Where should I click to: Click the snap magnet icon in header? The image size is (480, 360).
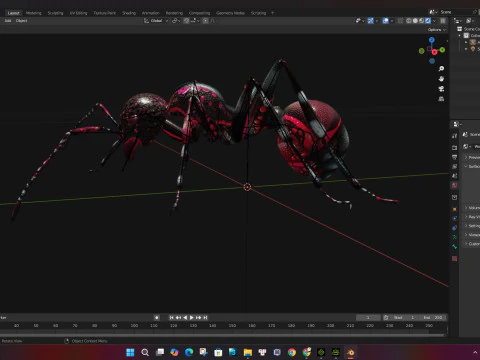coord(186,21)
